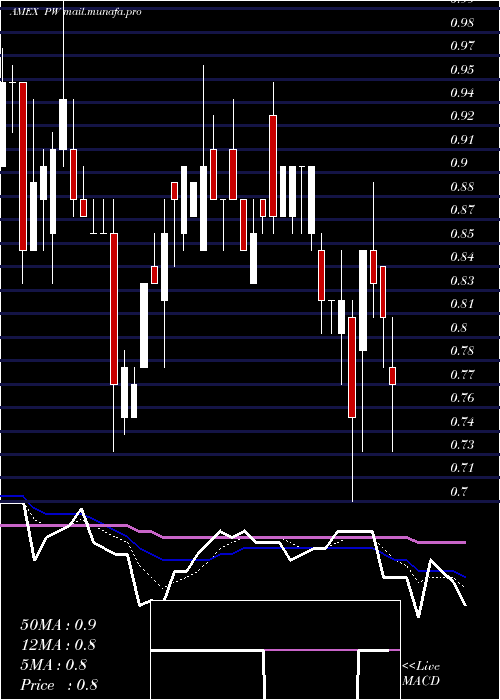Select the 0.78 price level label

(x=462, y=350)
